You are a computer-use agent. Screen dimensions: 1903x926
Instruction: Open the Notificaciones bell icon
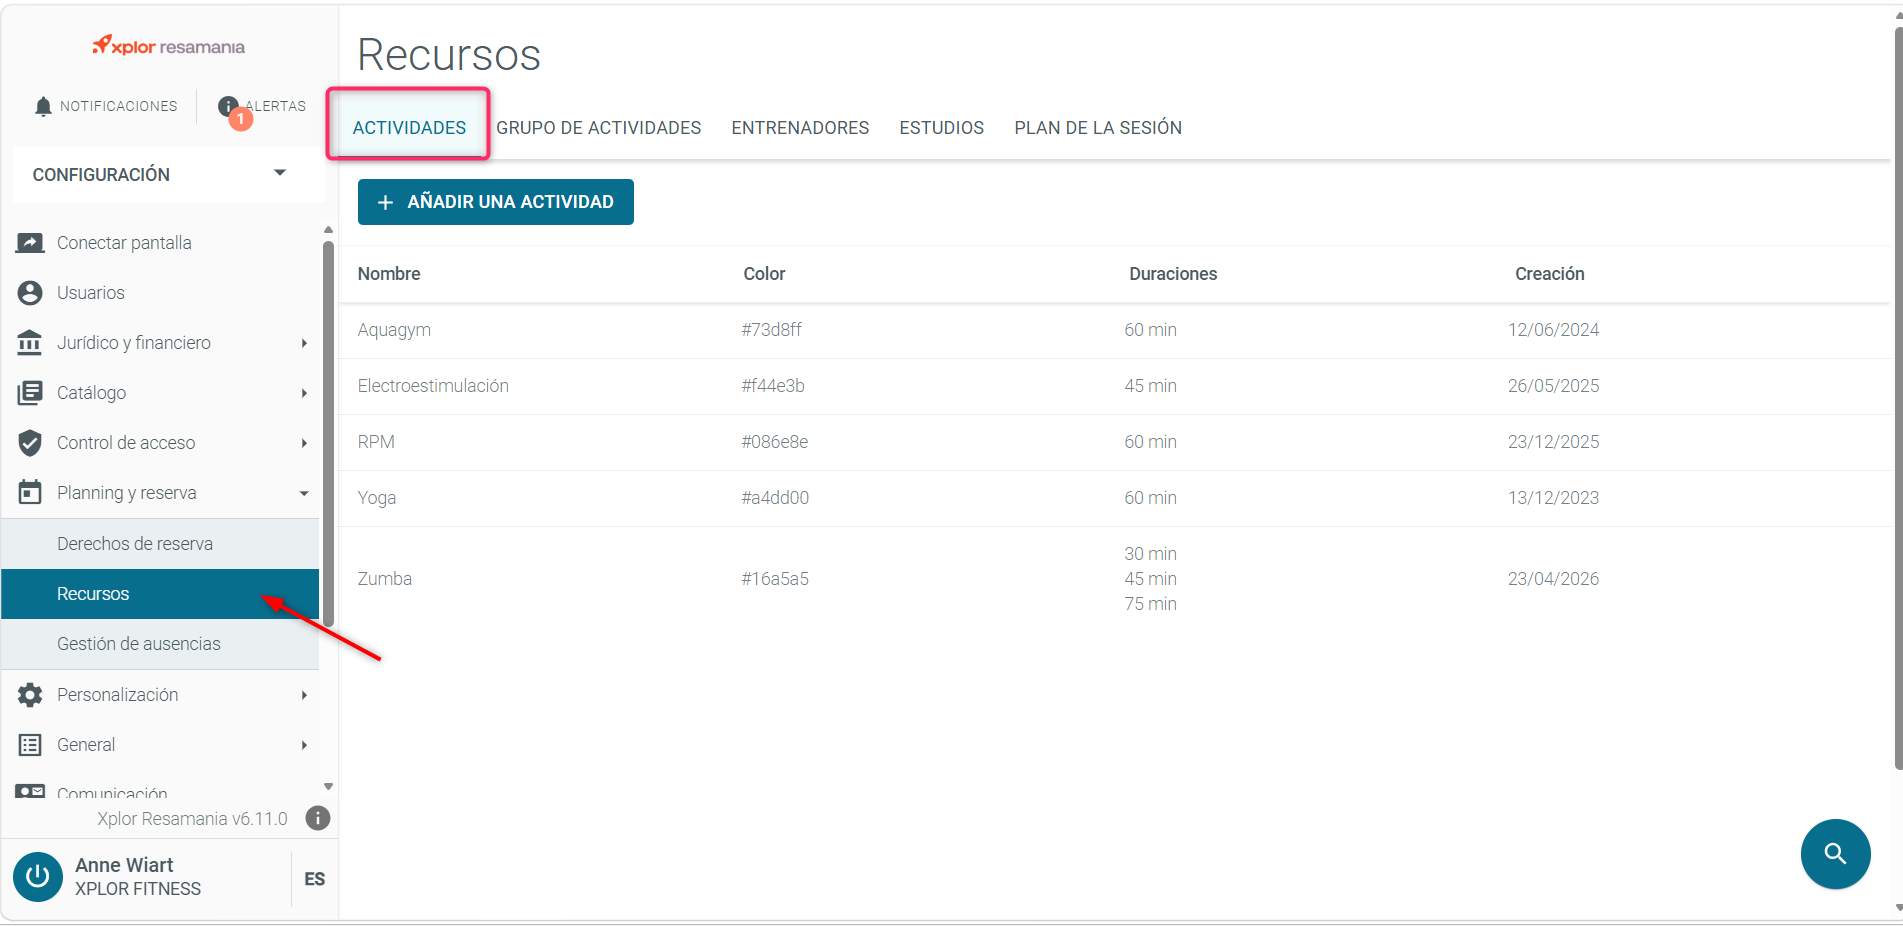point(43,106)
